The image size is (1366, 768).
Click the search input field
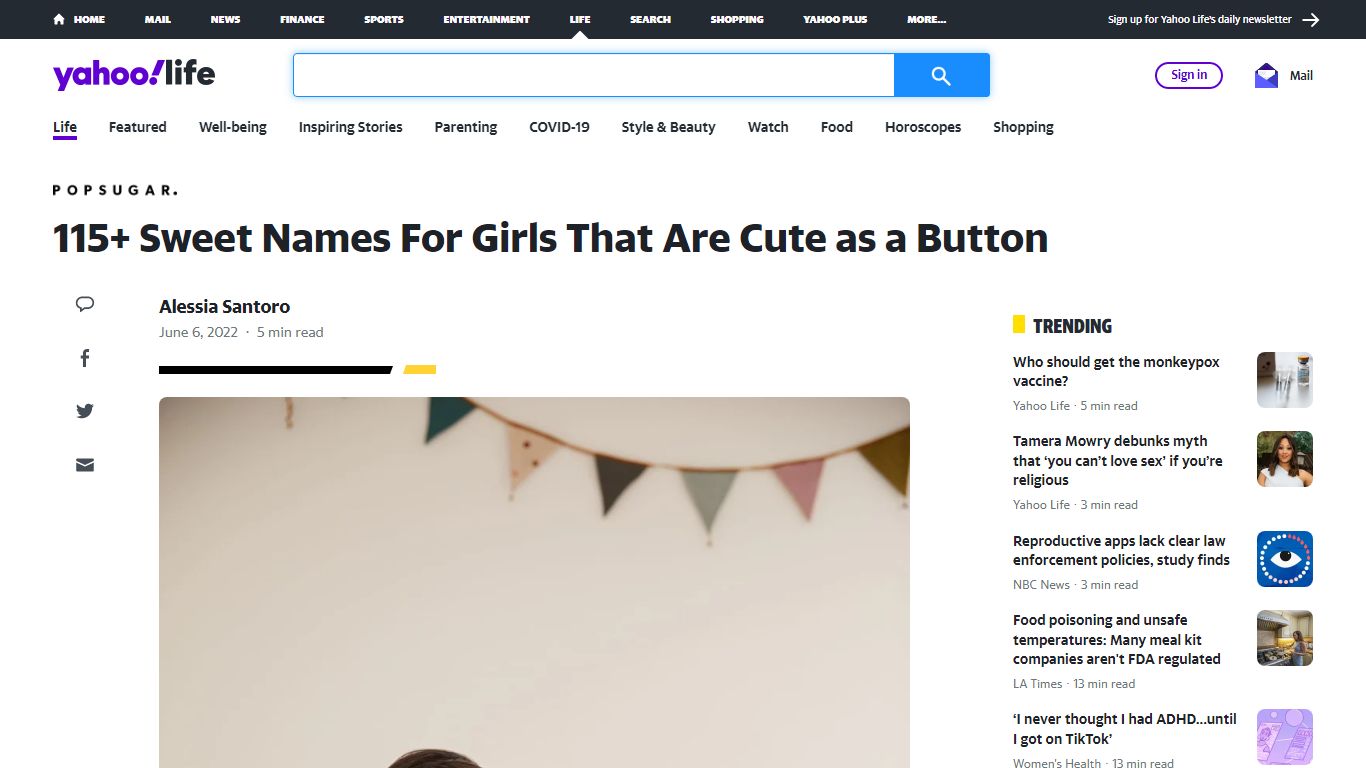[593, 75]
